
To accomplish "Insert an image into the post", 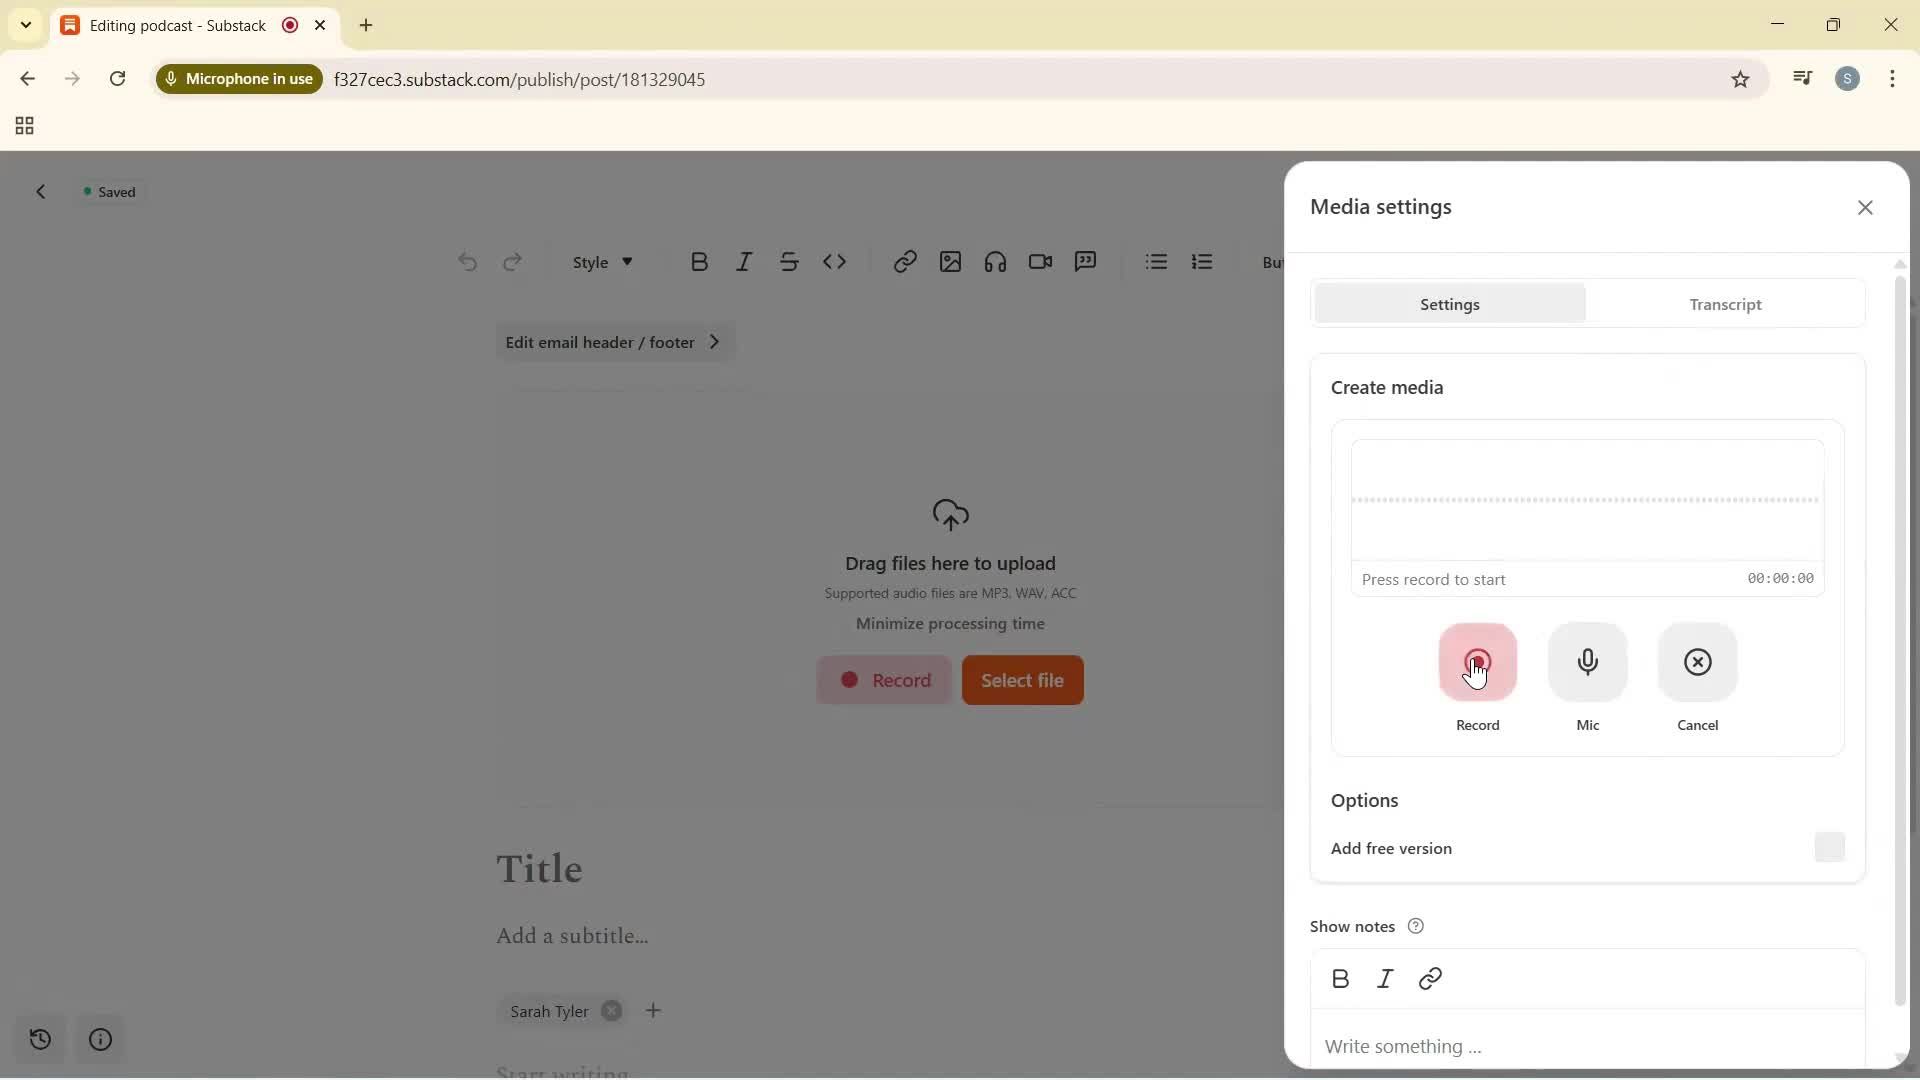I will (x=949, y=261).
